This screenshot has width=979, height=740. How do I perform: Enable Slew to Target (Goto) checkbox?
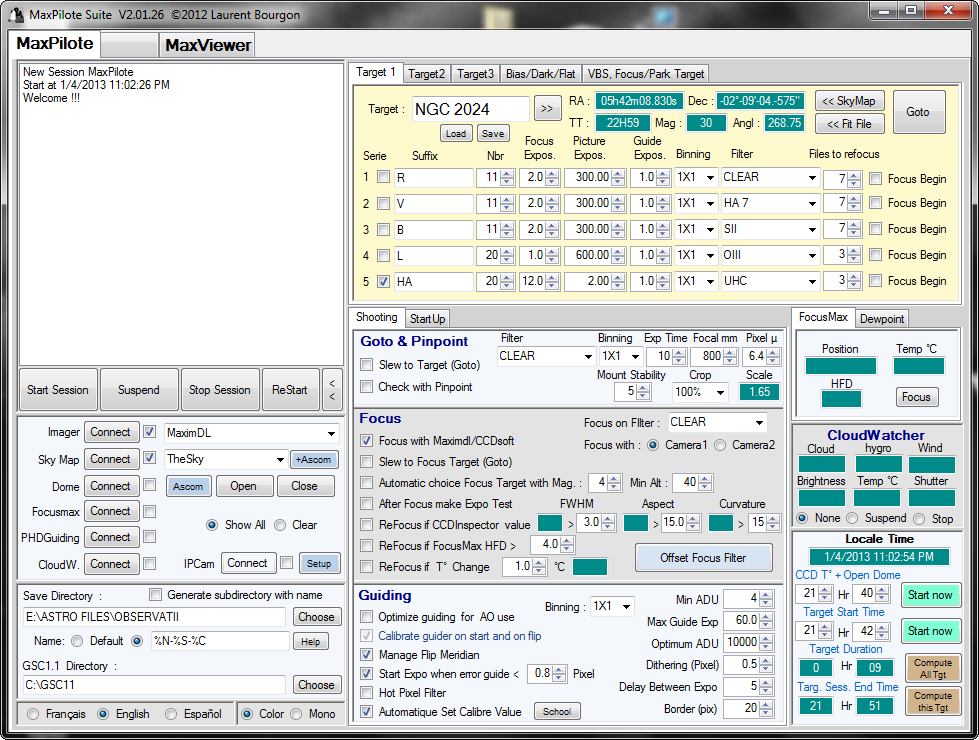pos(367,365)
